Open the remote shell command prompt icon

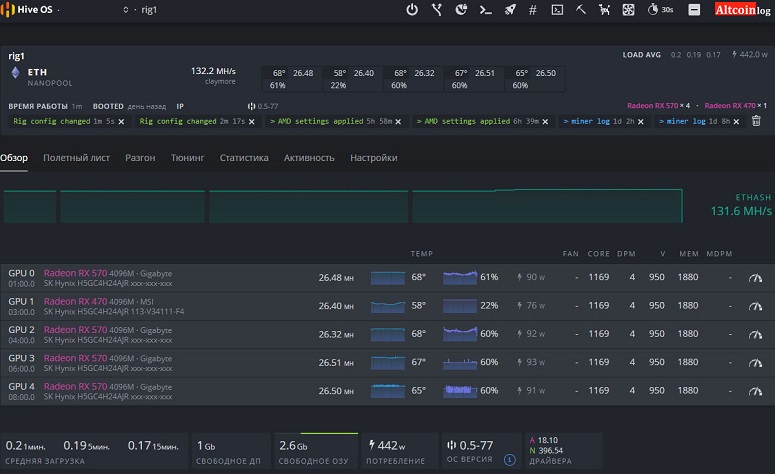[x=485, y=10]
